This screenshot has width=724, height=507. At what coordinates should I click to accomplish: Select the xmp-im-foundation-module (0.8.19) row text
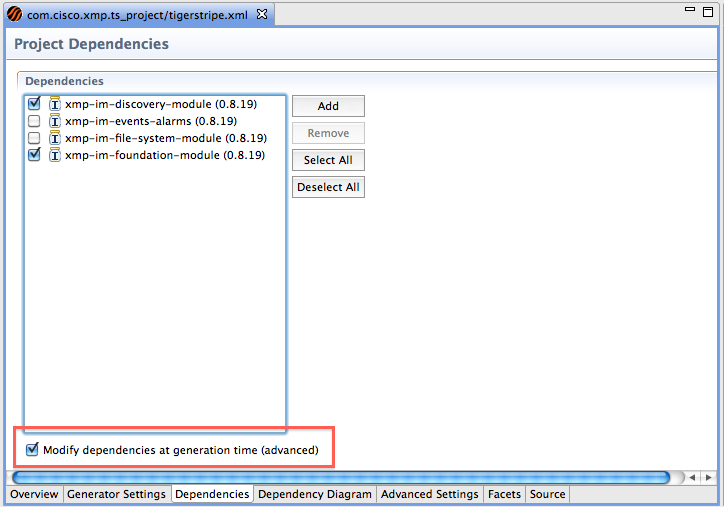coord(165,155)
